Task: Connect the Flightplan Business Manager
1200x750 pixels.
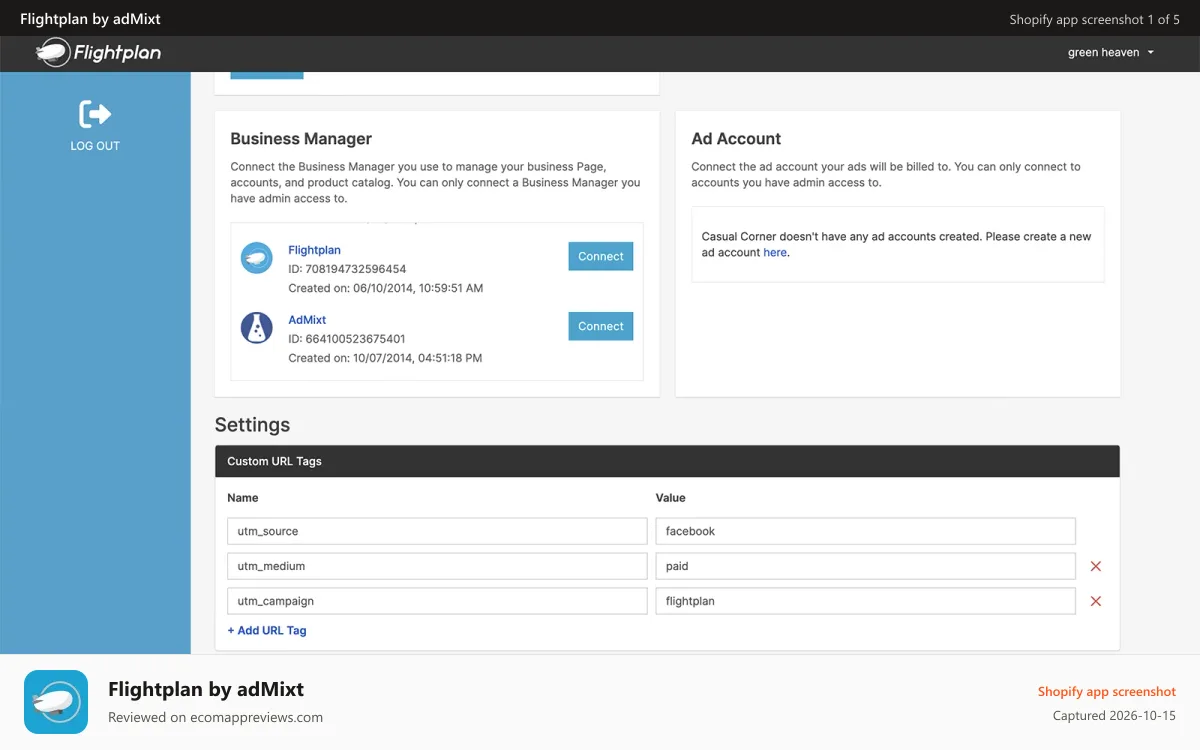Action: (x=601, y=256)
